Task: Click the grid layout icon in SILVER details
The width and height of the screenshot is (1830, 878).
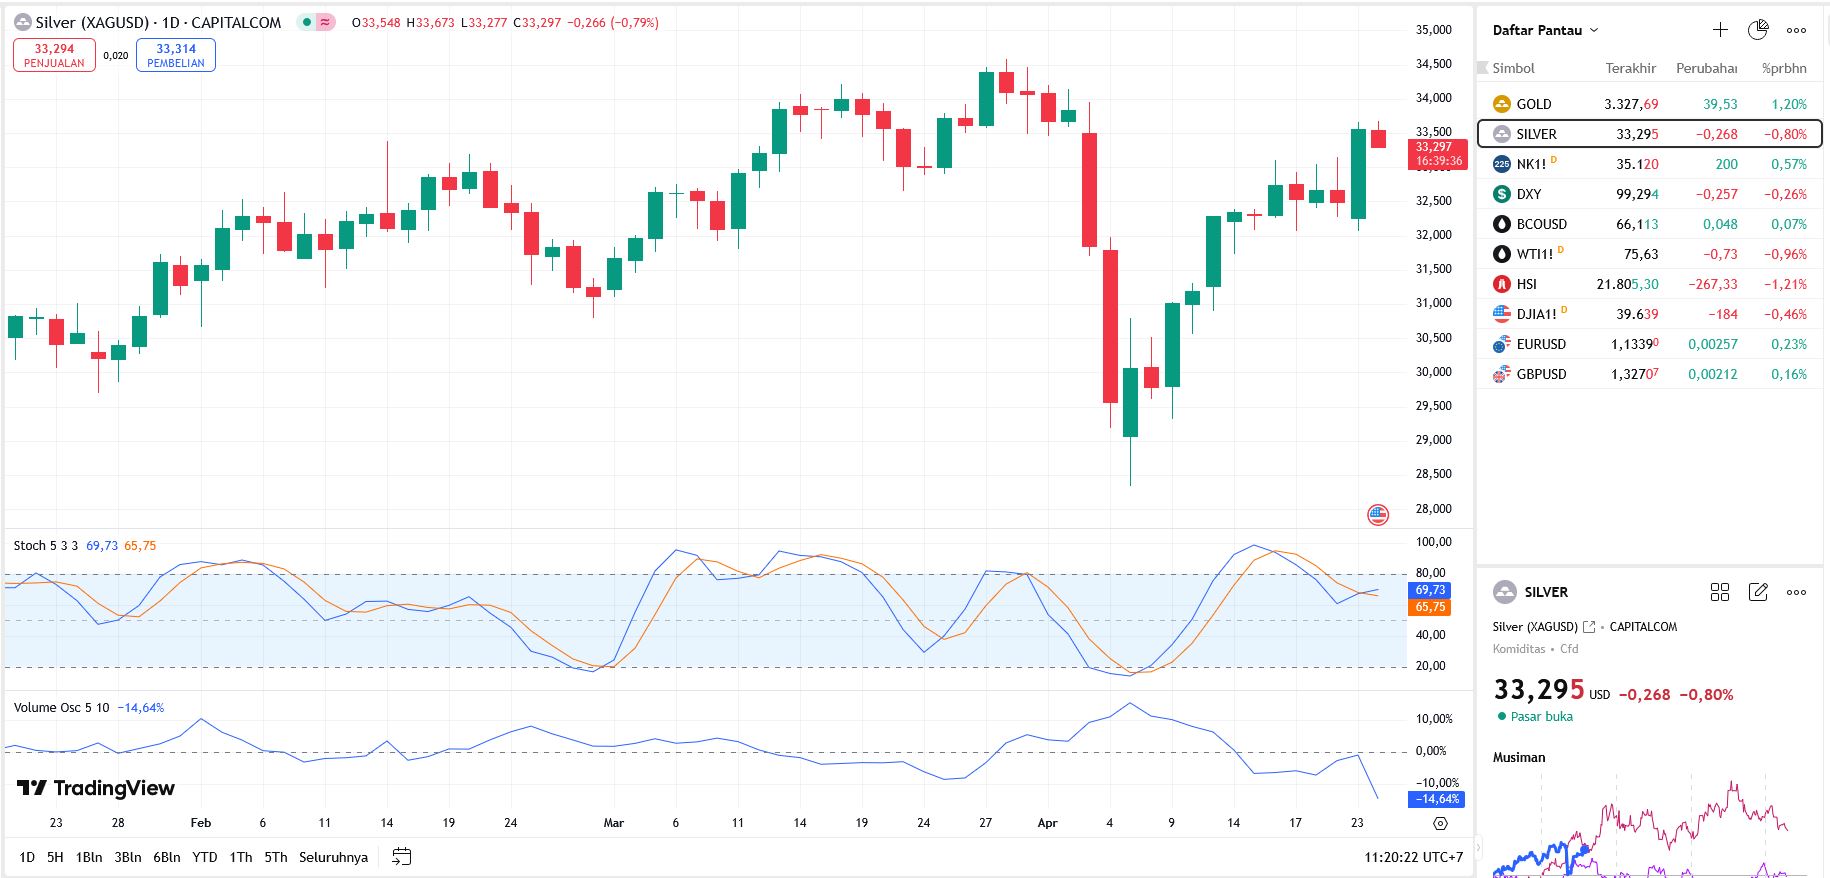Action: (1720, 592)
